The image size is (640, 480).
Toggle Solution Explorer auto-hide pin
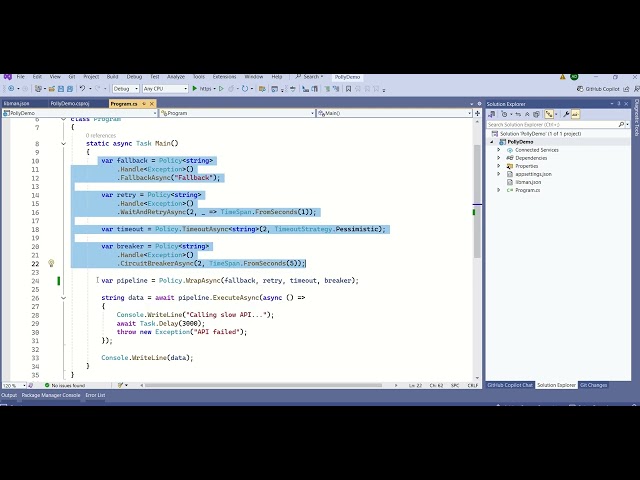tap(619, 104)
